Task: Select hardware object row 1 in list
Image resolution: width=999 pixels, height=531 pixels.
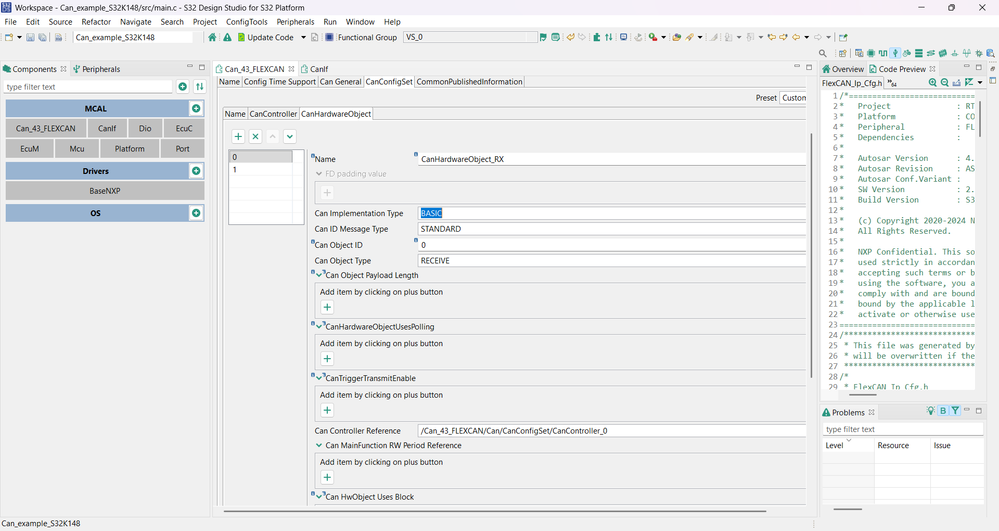Action: tap(261, 170)
